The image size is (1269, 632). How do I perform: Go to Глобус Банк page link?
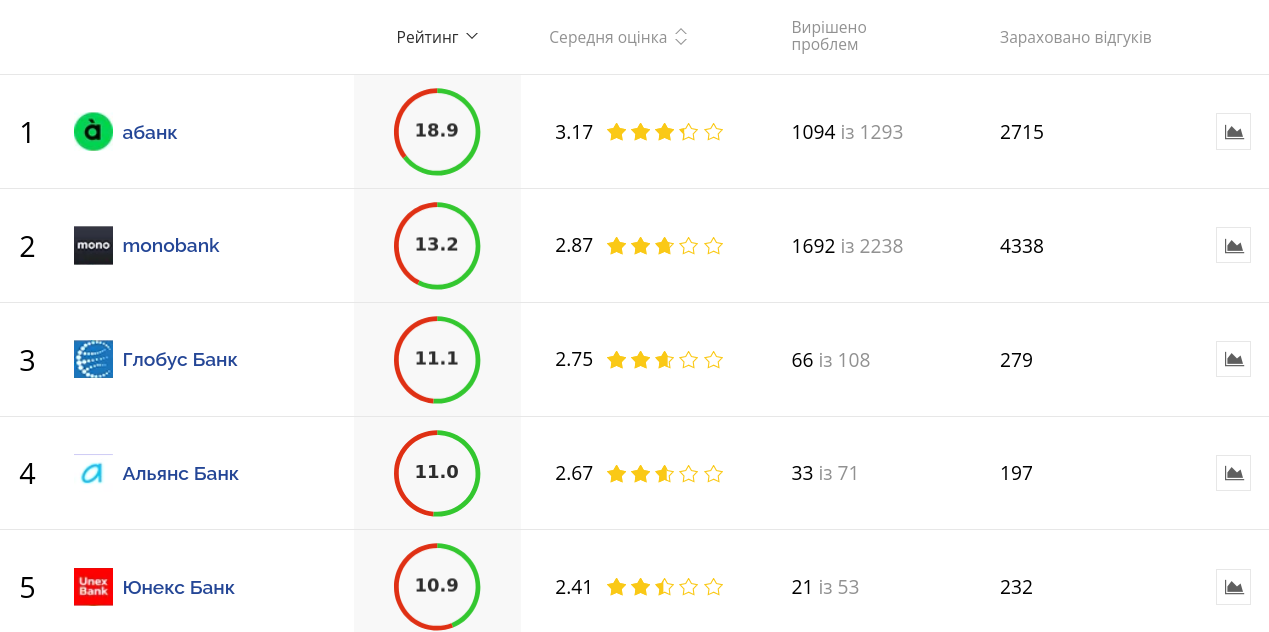click(180, 359)
